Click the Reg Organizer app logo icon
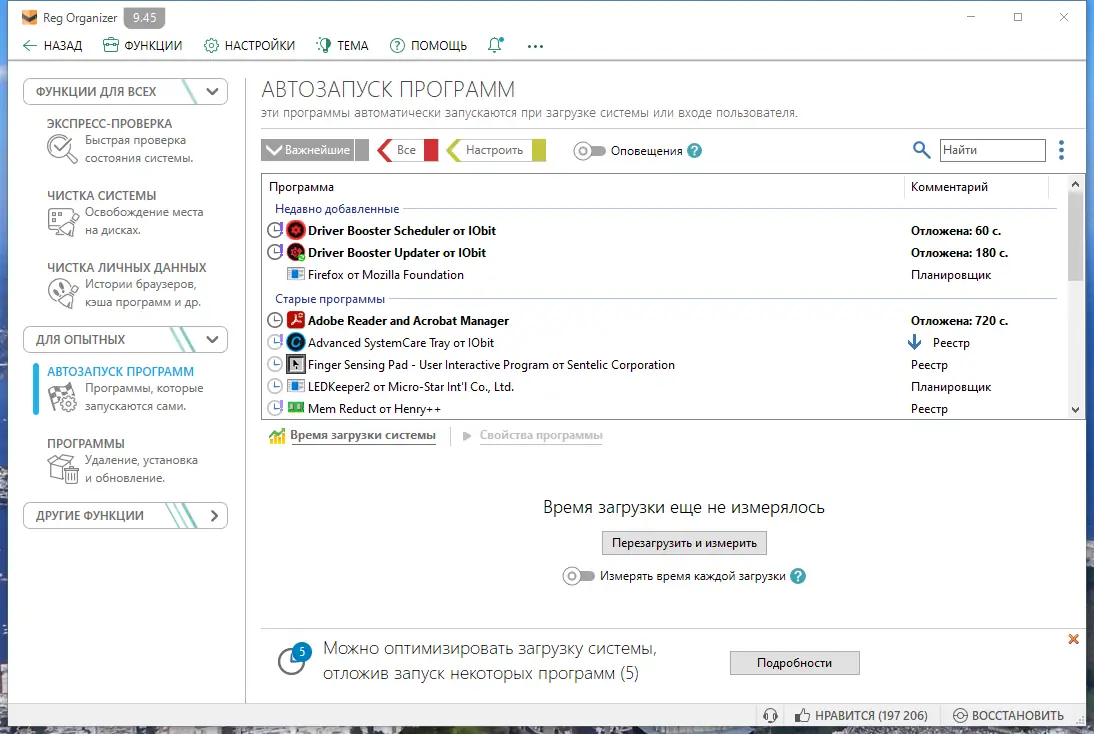1094x734 pixels. 29,17
